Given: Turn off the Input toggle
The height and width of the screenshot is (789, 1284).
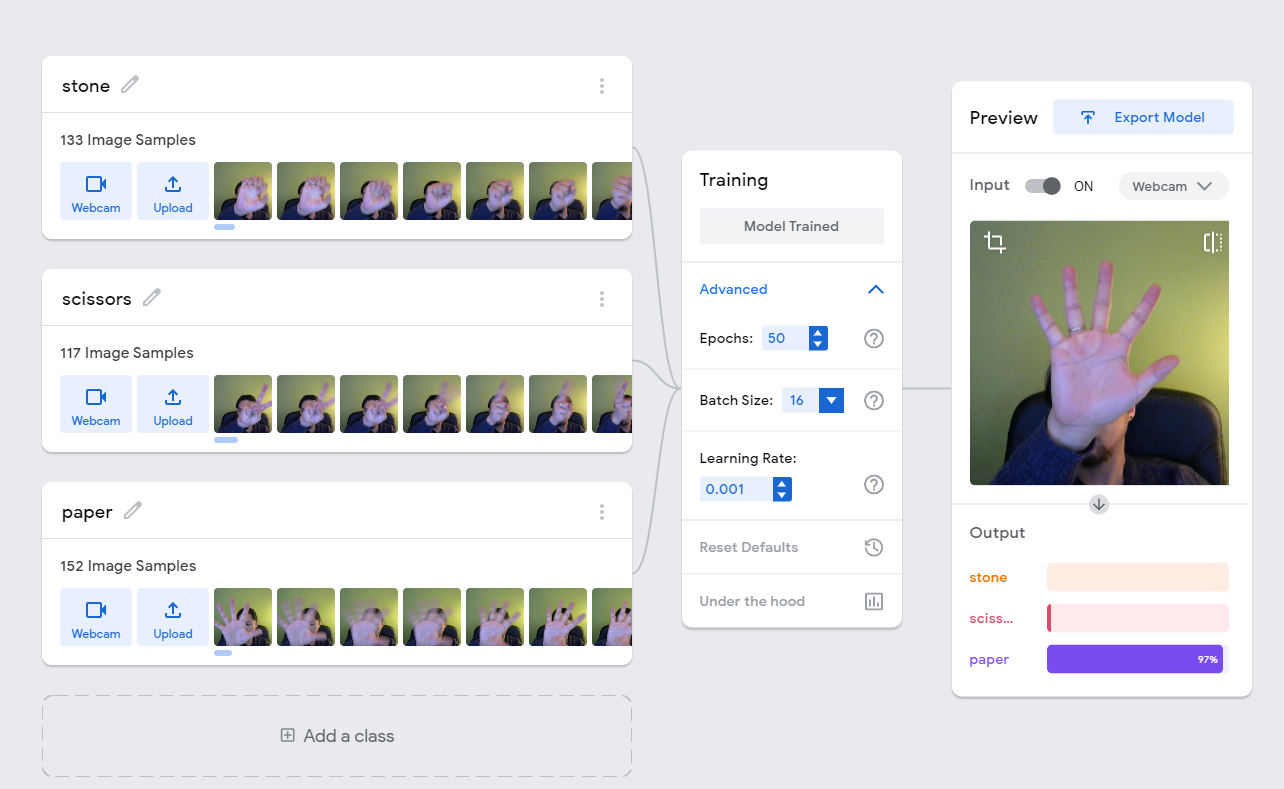Looking at the screenshot, I should coord(1043,186).
